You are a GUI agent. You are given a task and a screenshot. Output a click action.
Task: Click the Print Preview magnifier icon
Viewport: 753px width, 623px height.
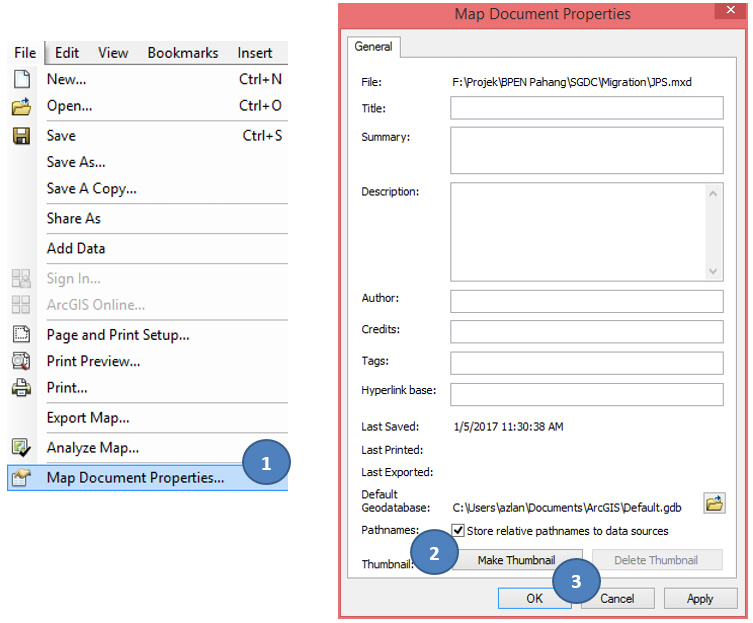pyautogui.click(x=21, y=361)
